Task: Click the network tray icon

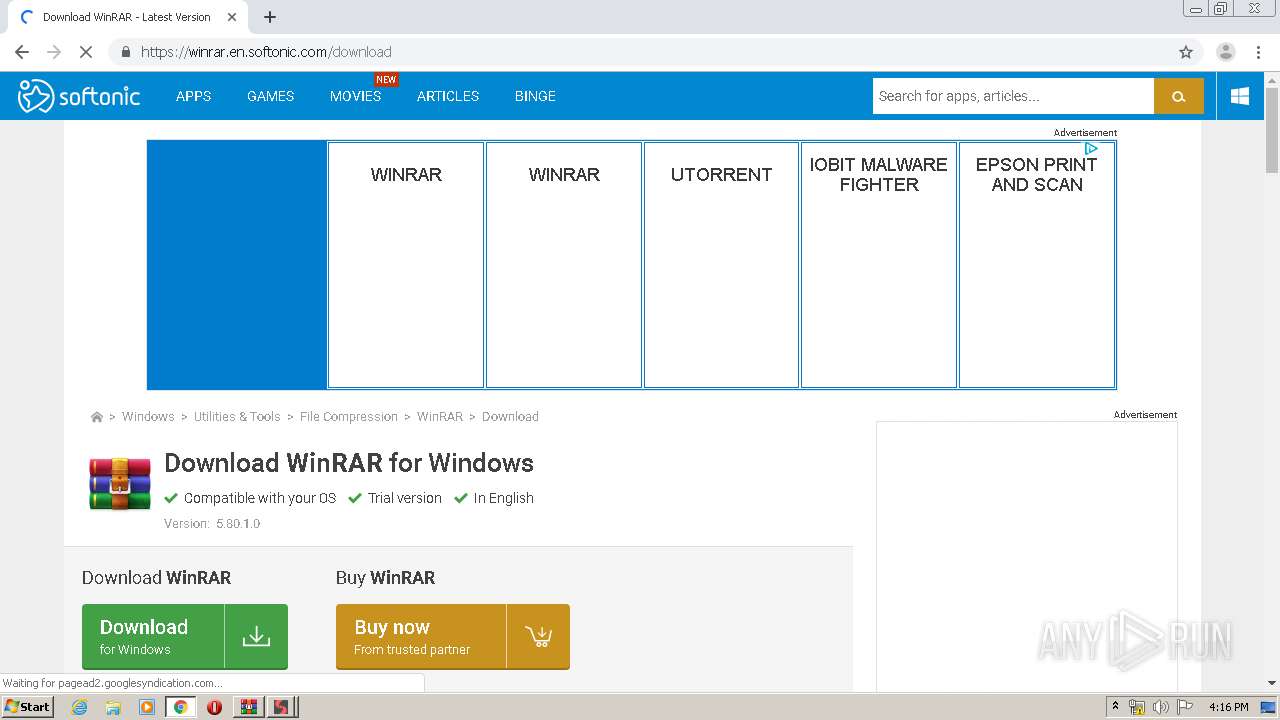Action: [x=1137, y=707]
